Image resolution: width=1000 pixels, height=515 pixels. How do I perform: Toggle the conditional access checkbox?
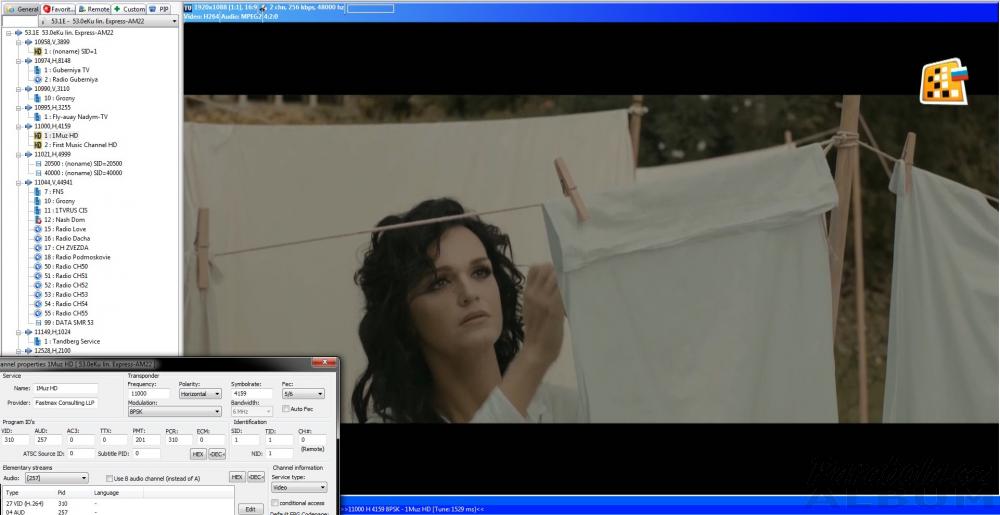(x=275, y=503)
